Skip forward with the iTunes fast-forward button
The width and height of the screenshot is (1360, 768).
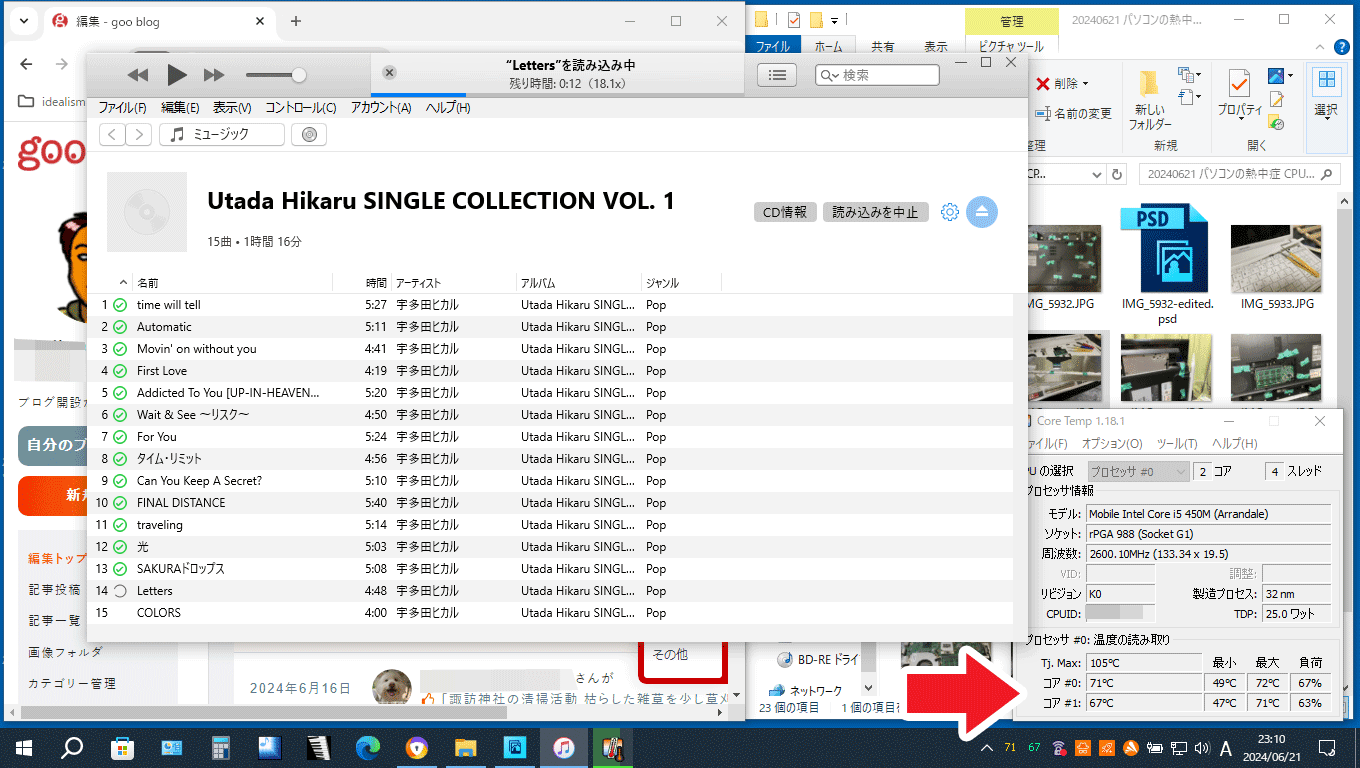pyautogui.click(x=214, y=75)
